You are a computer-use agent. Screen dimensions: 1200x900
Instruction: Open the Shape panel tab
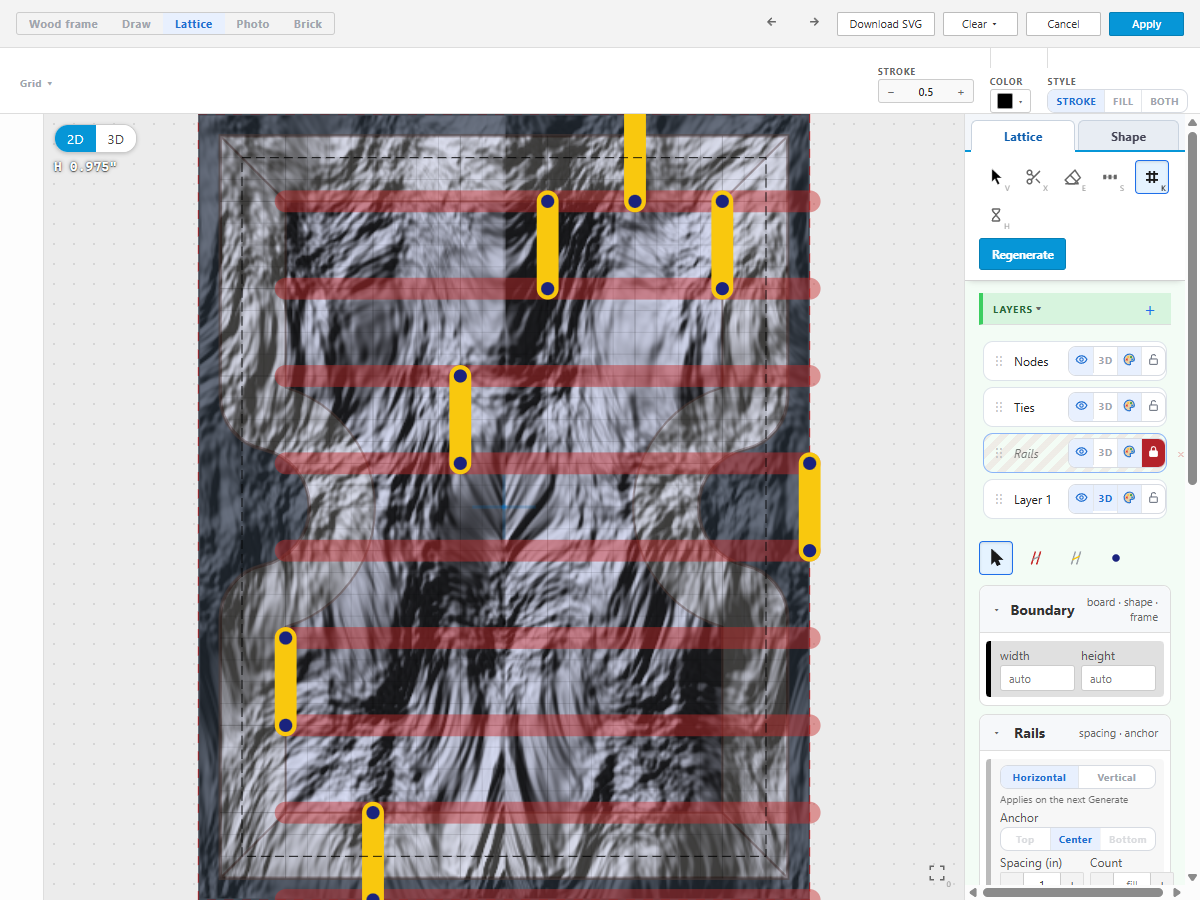pos(1128,136)
